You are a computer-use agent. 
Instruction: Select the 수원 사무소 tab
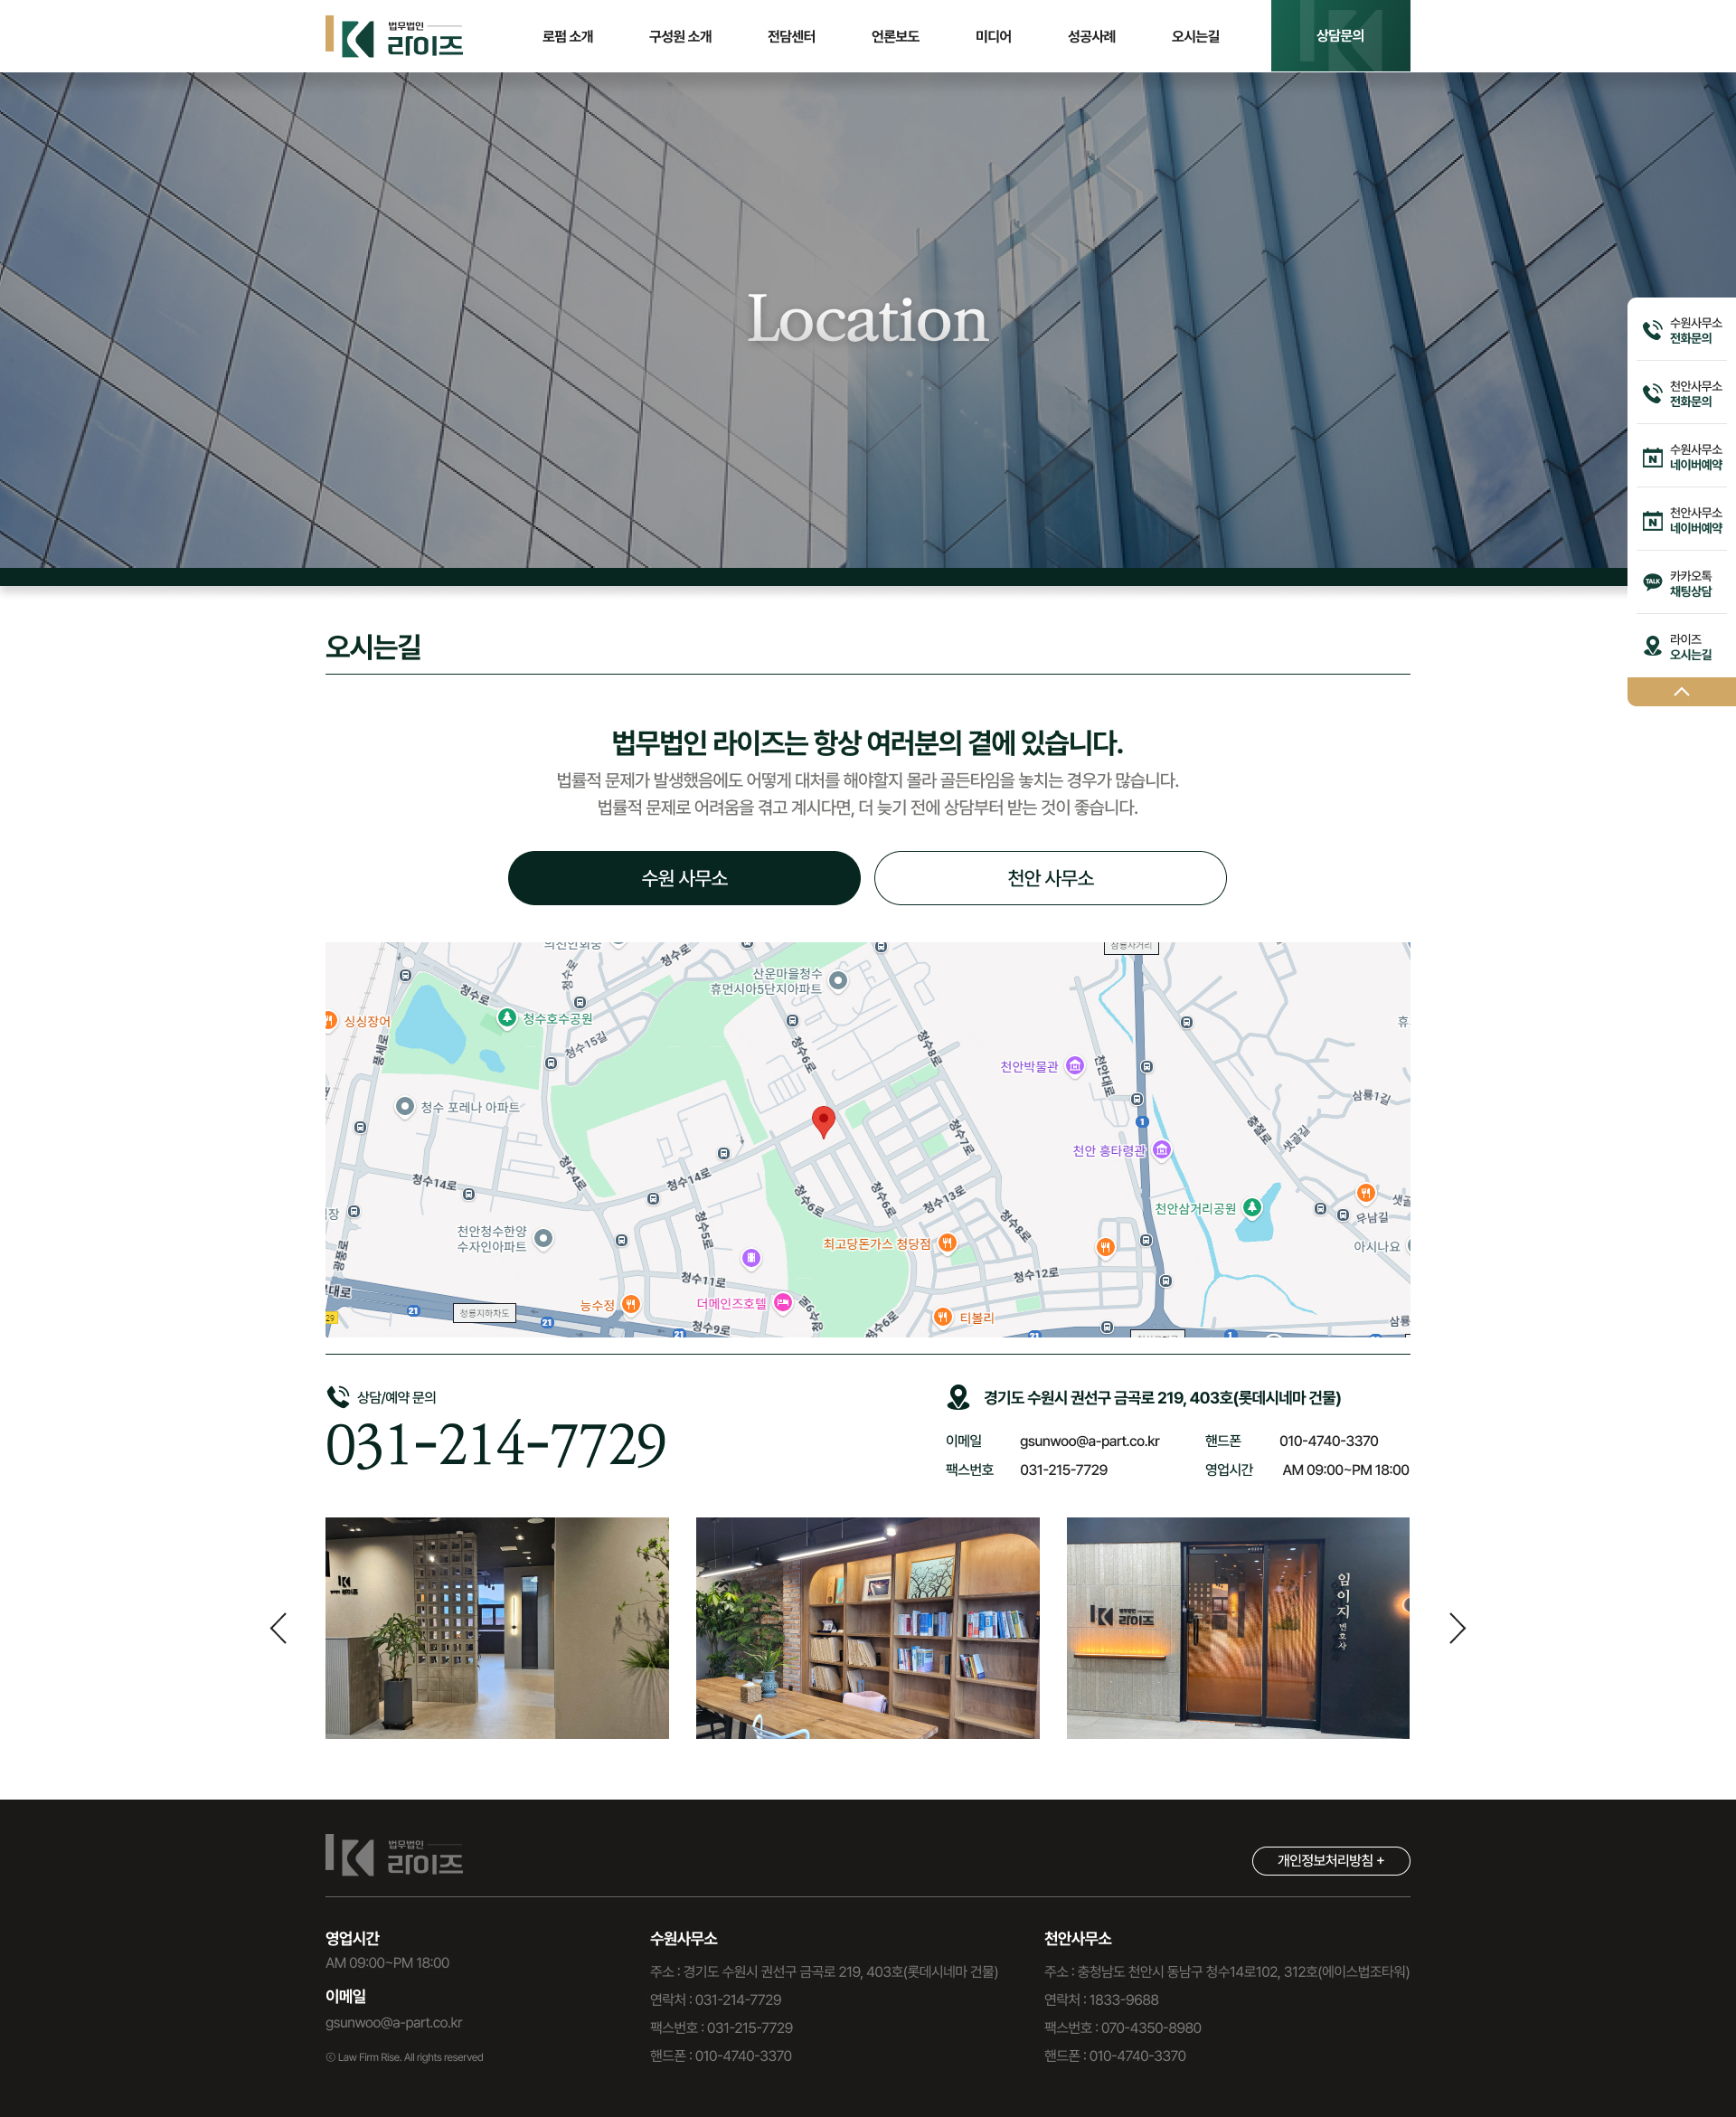pos(684,877)
